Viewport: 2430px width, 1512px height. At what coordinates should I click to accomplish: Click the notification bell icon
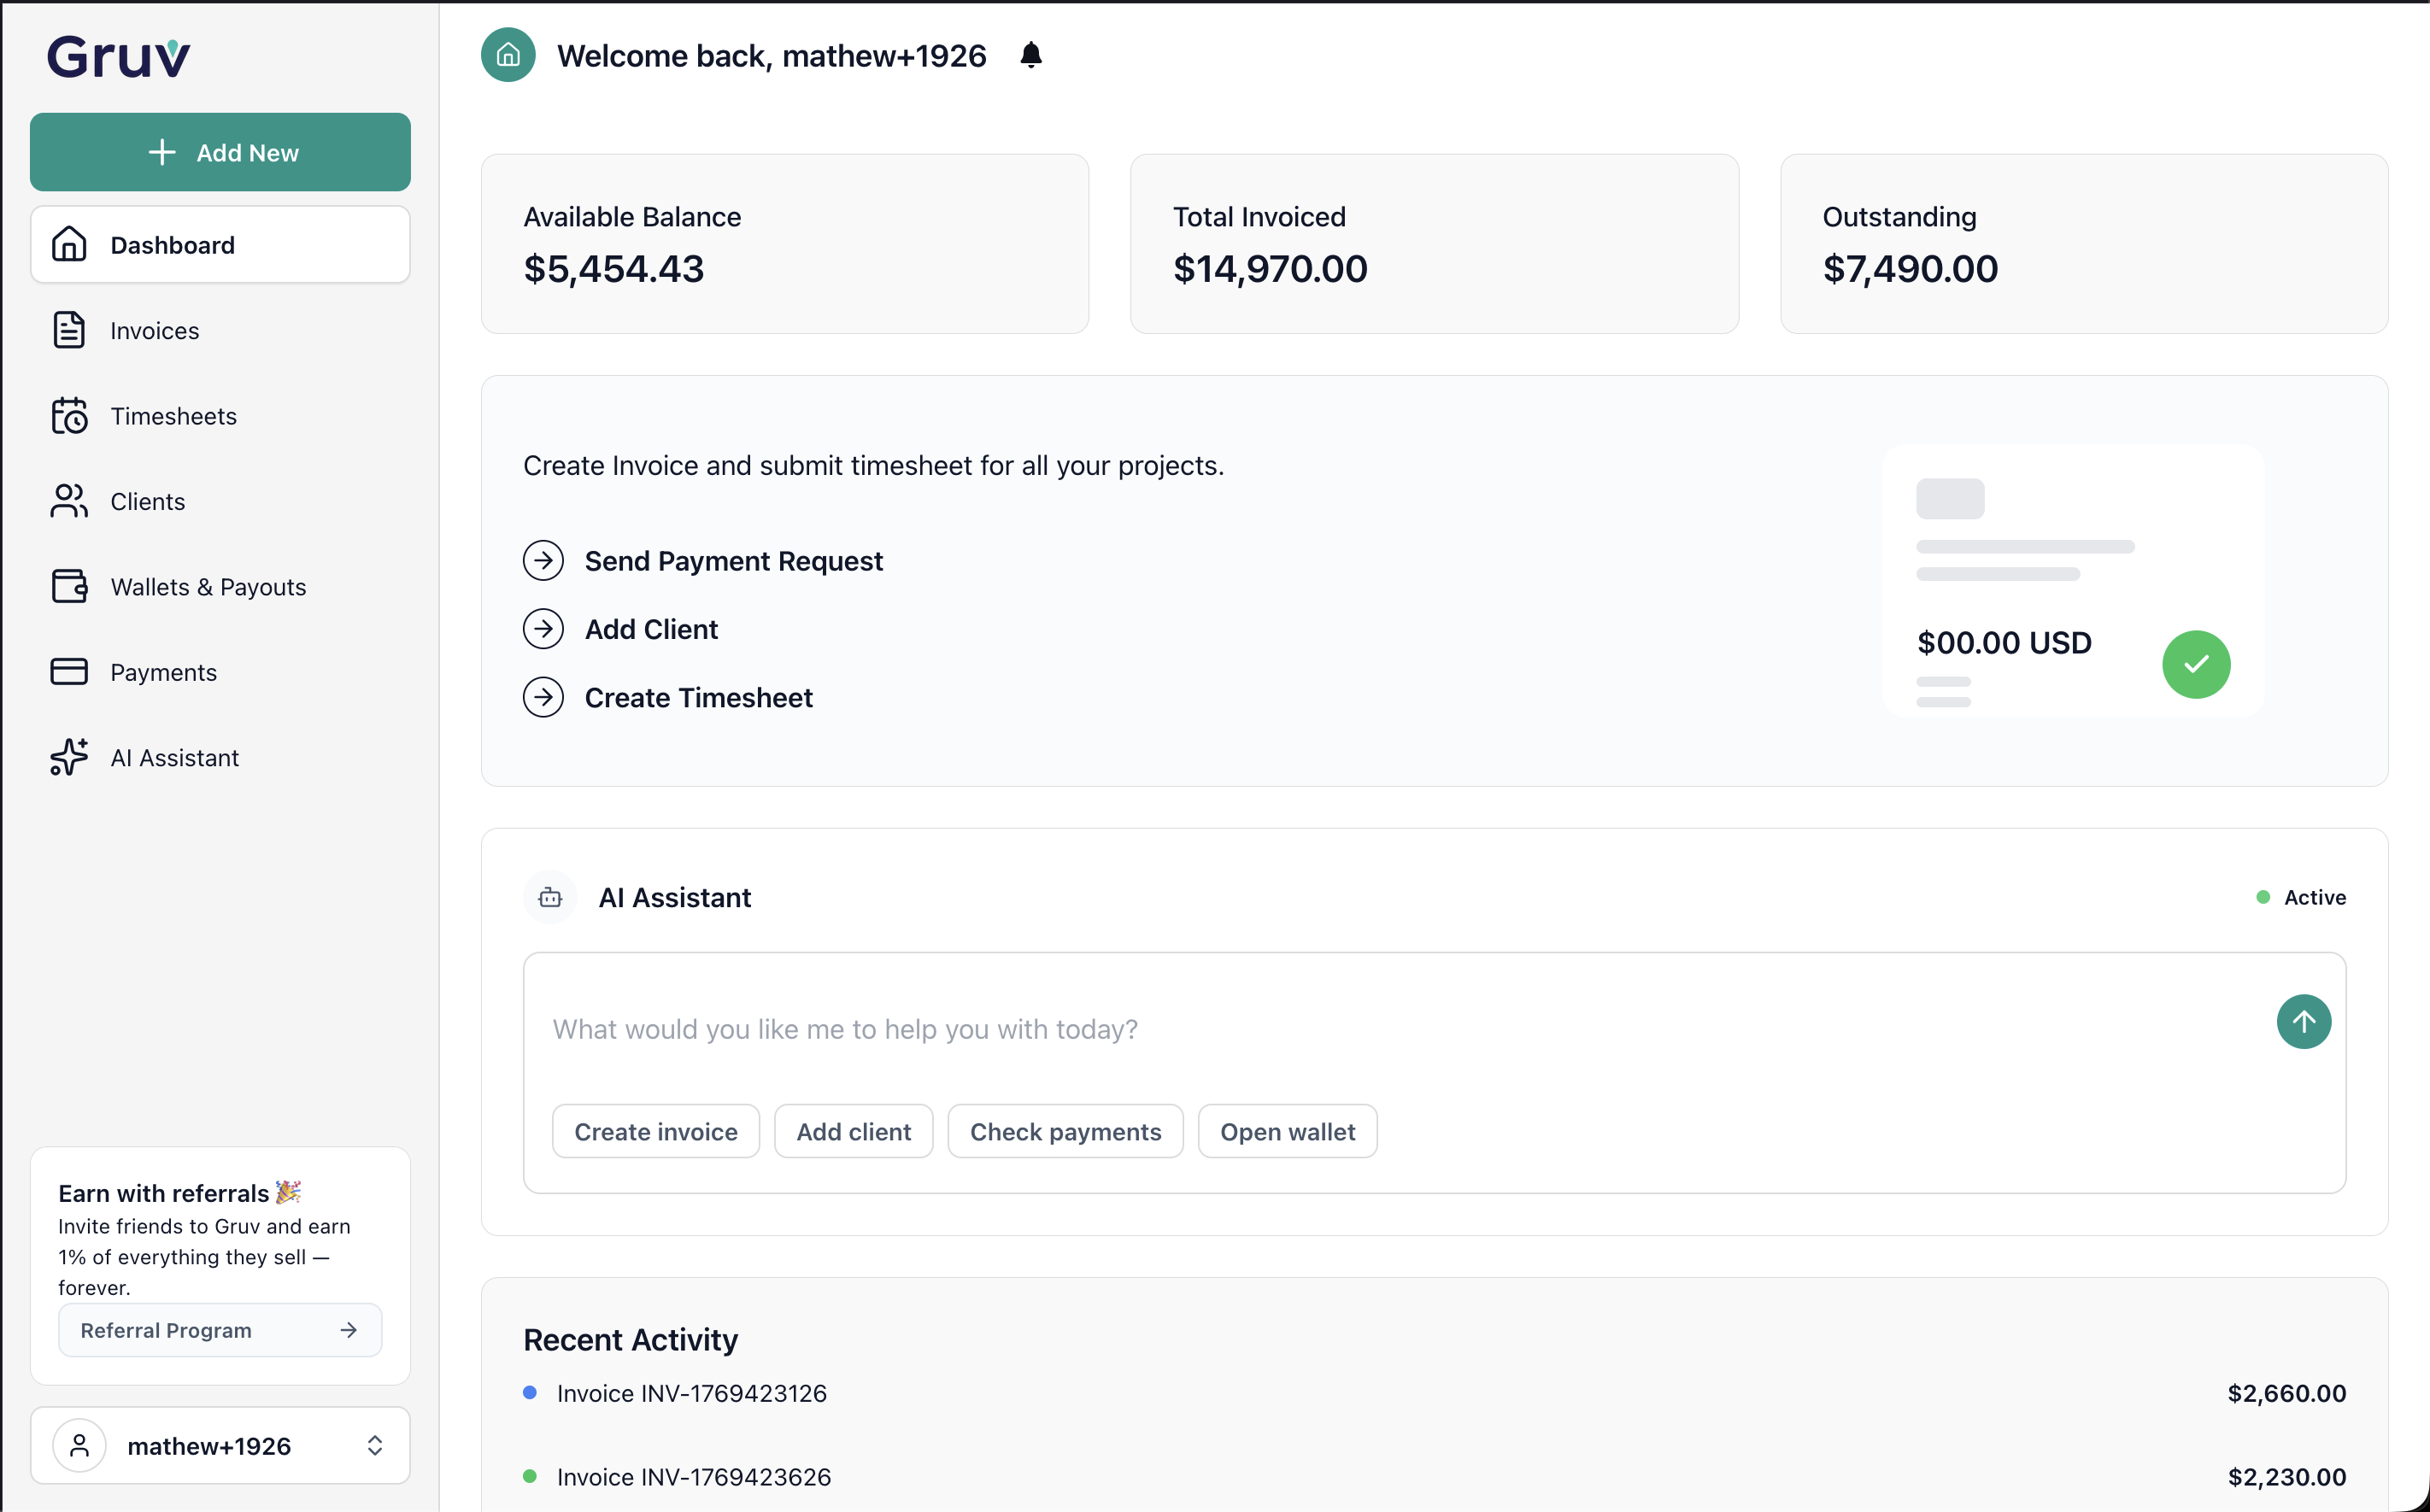1031,55
